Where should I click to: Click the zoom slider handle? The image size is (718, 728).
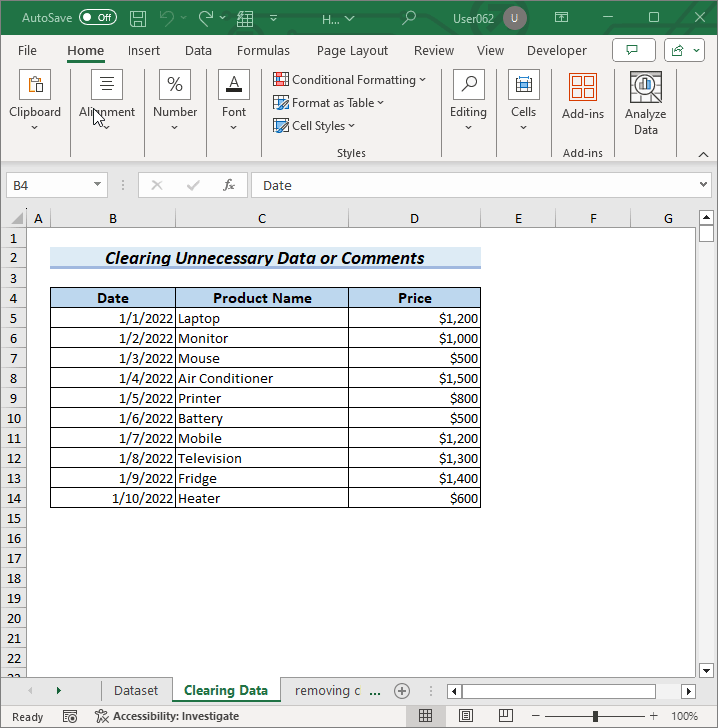[x=595, y=716]
